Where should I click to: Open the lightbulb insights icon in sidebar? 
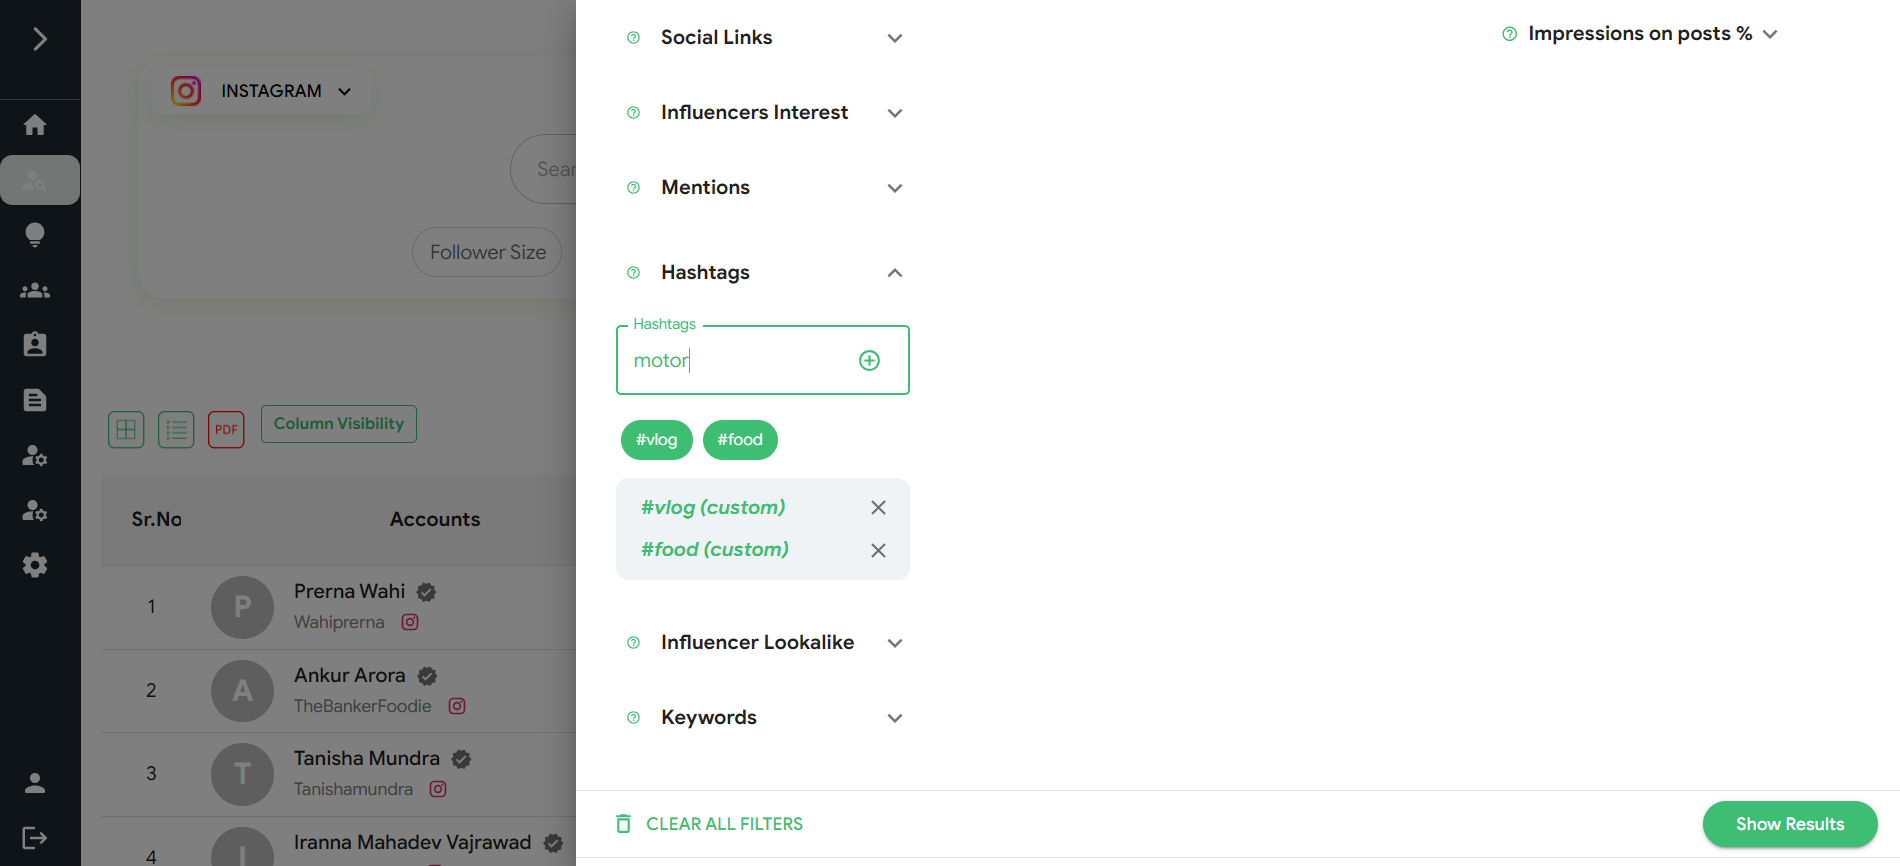35,235
